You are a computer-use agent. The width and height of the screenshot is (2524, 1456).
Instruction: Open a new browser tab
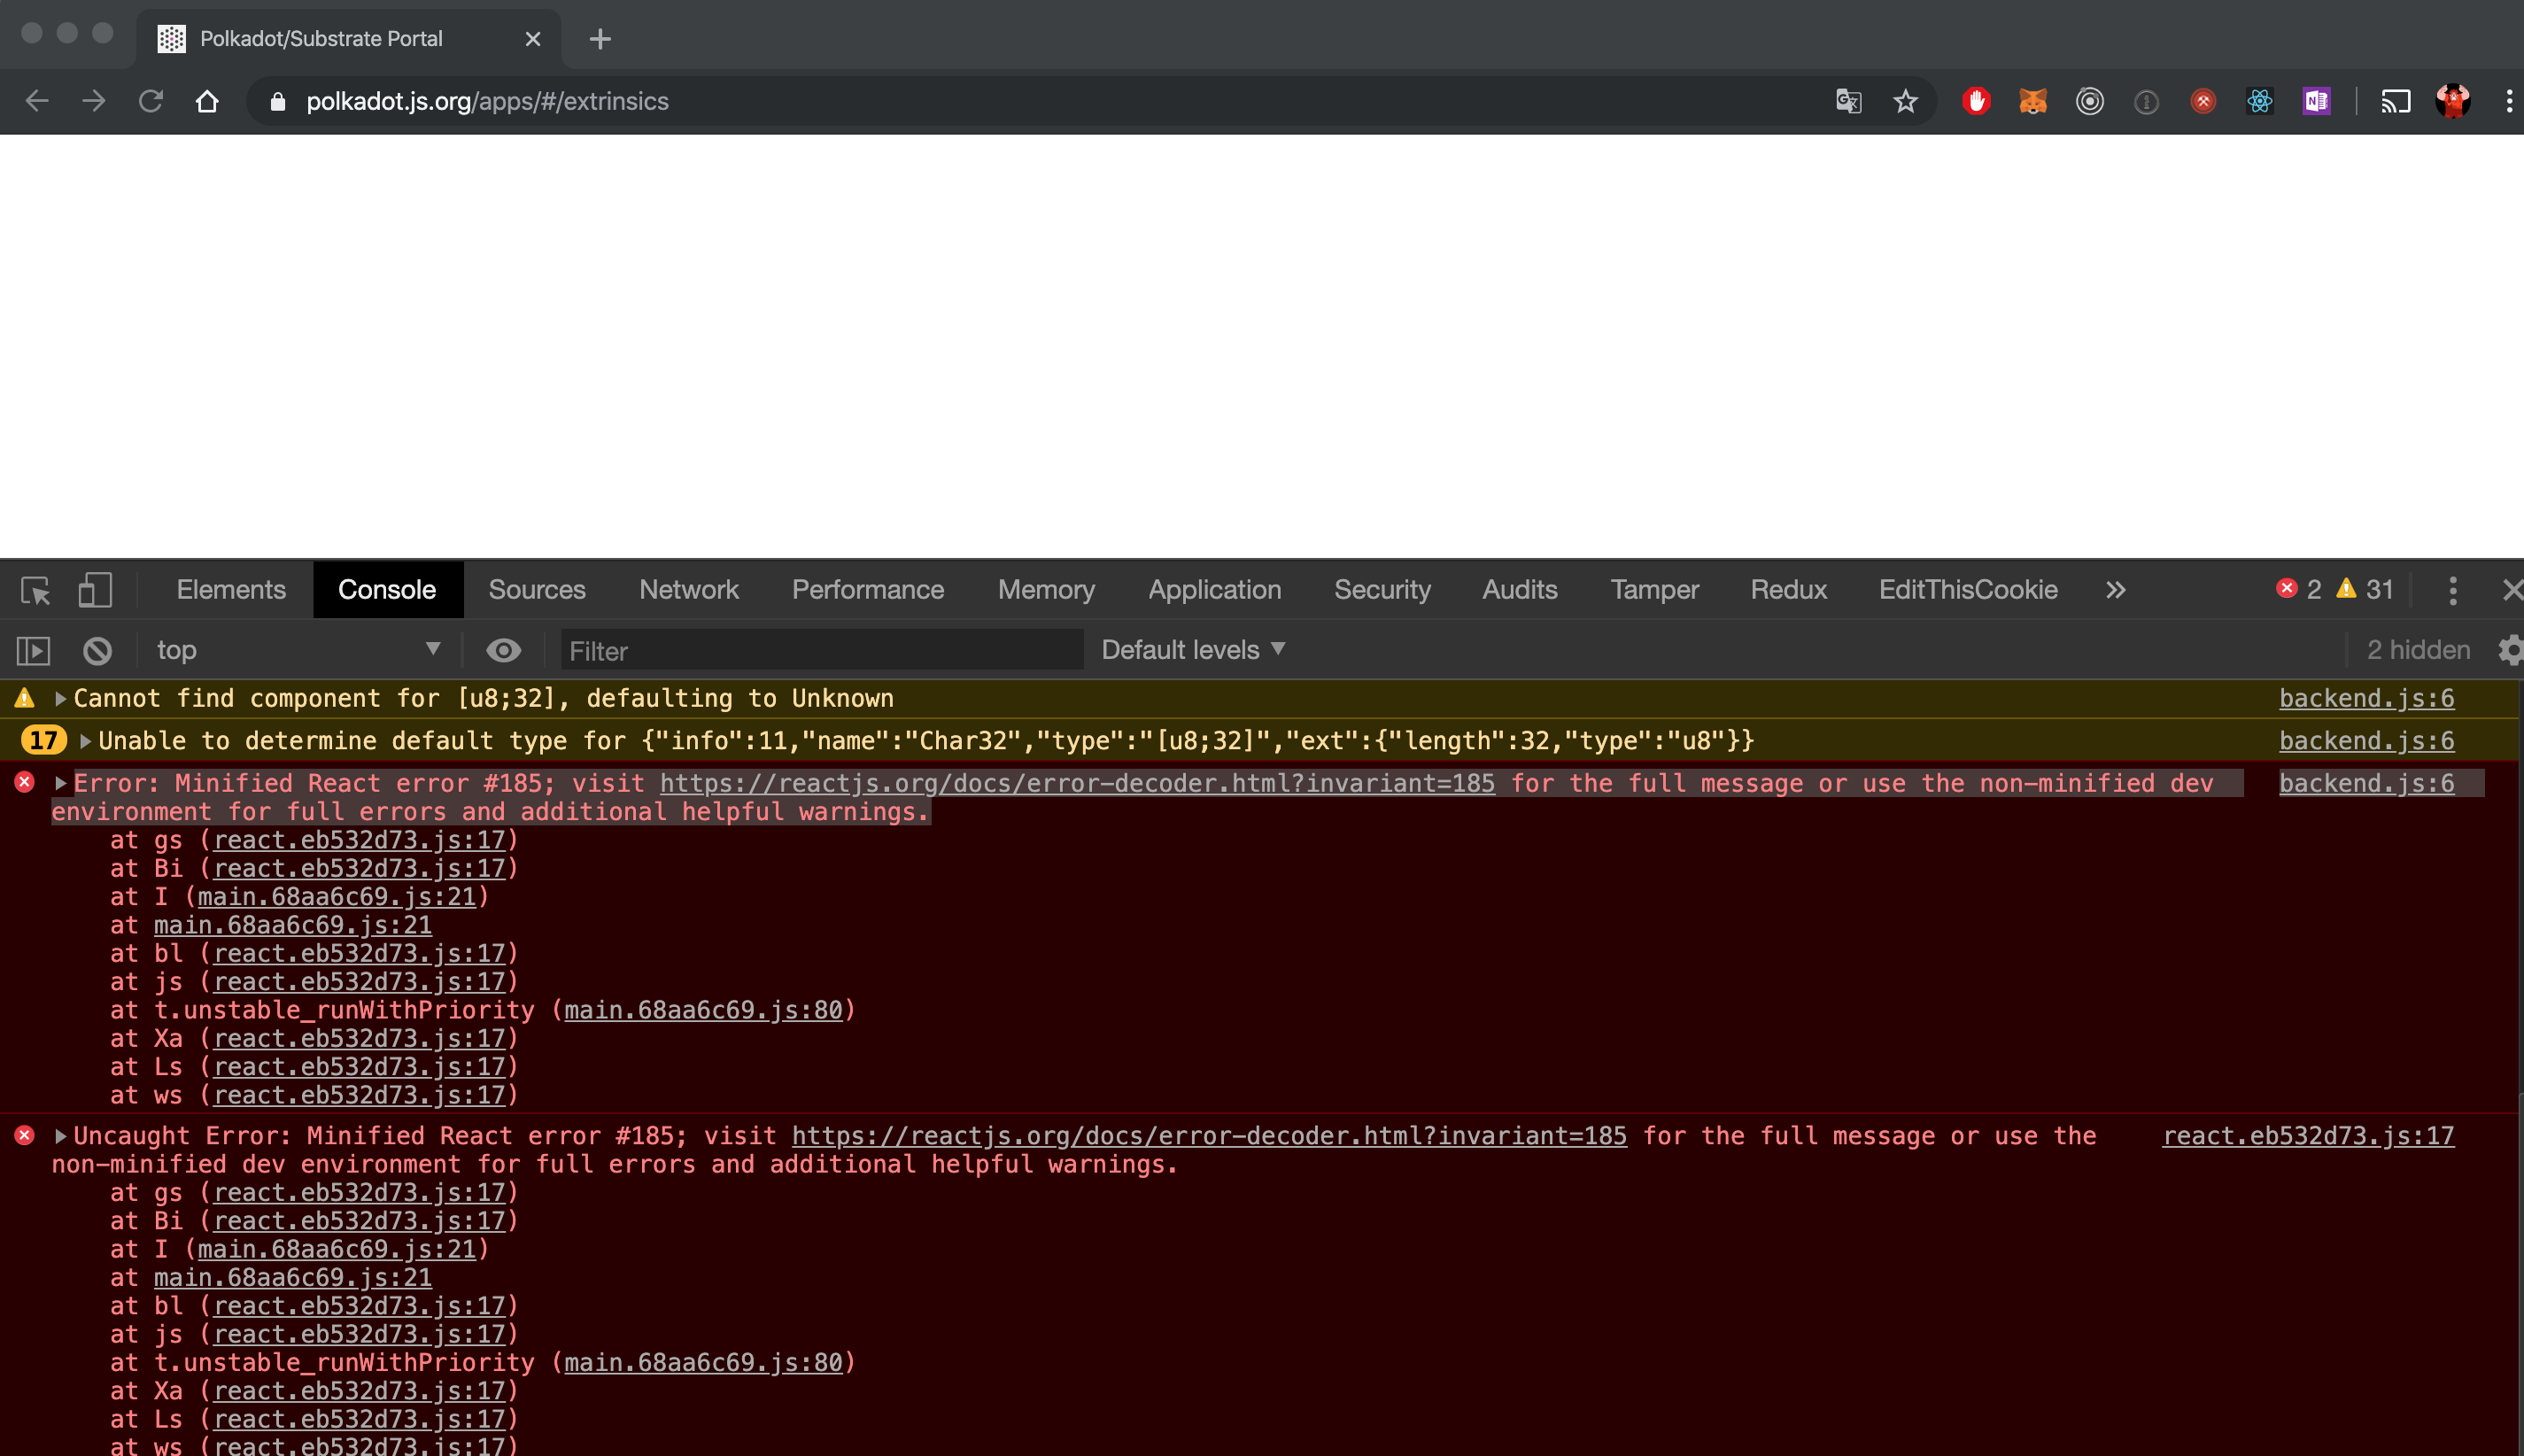[x=600, y=39]
